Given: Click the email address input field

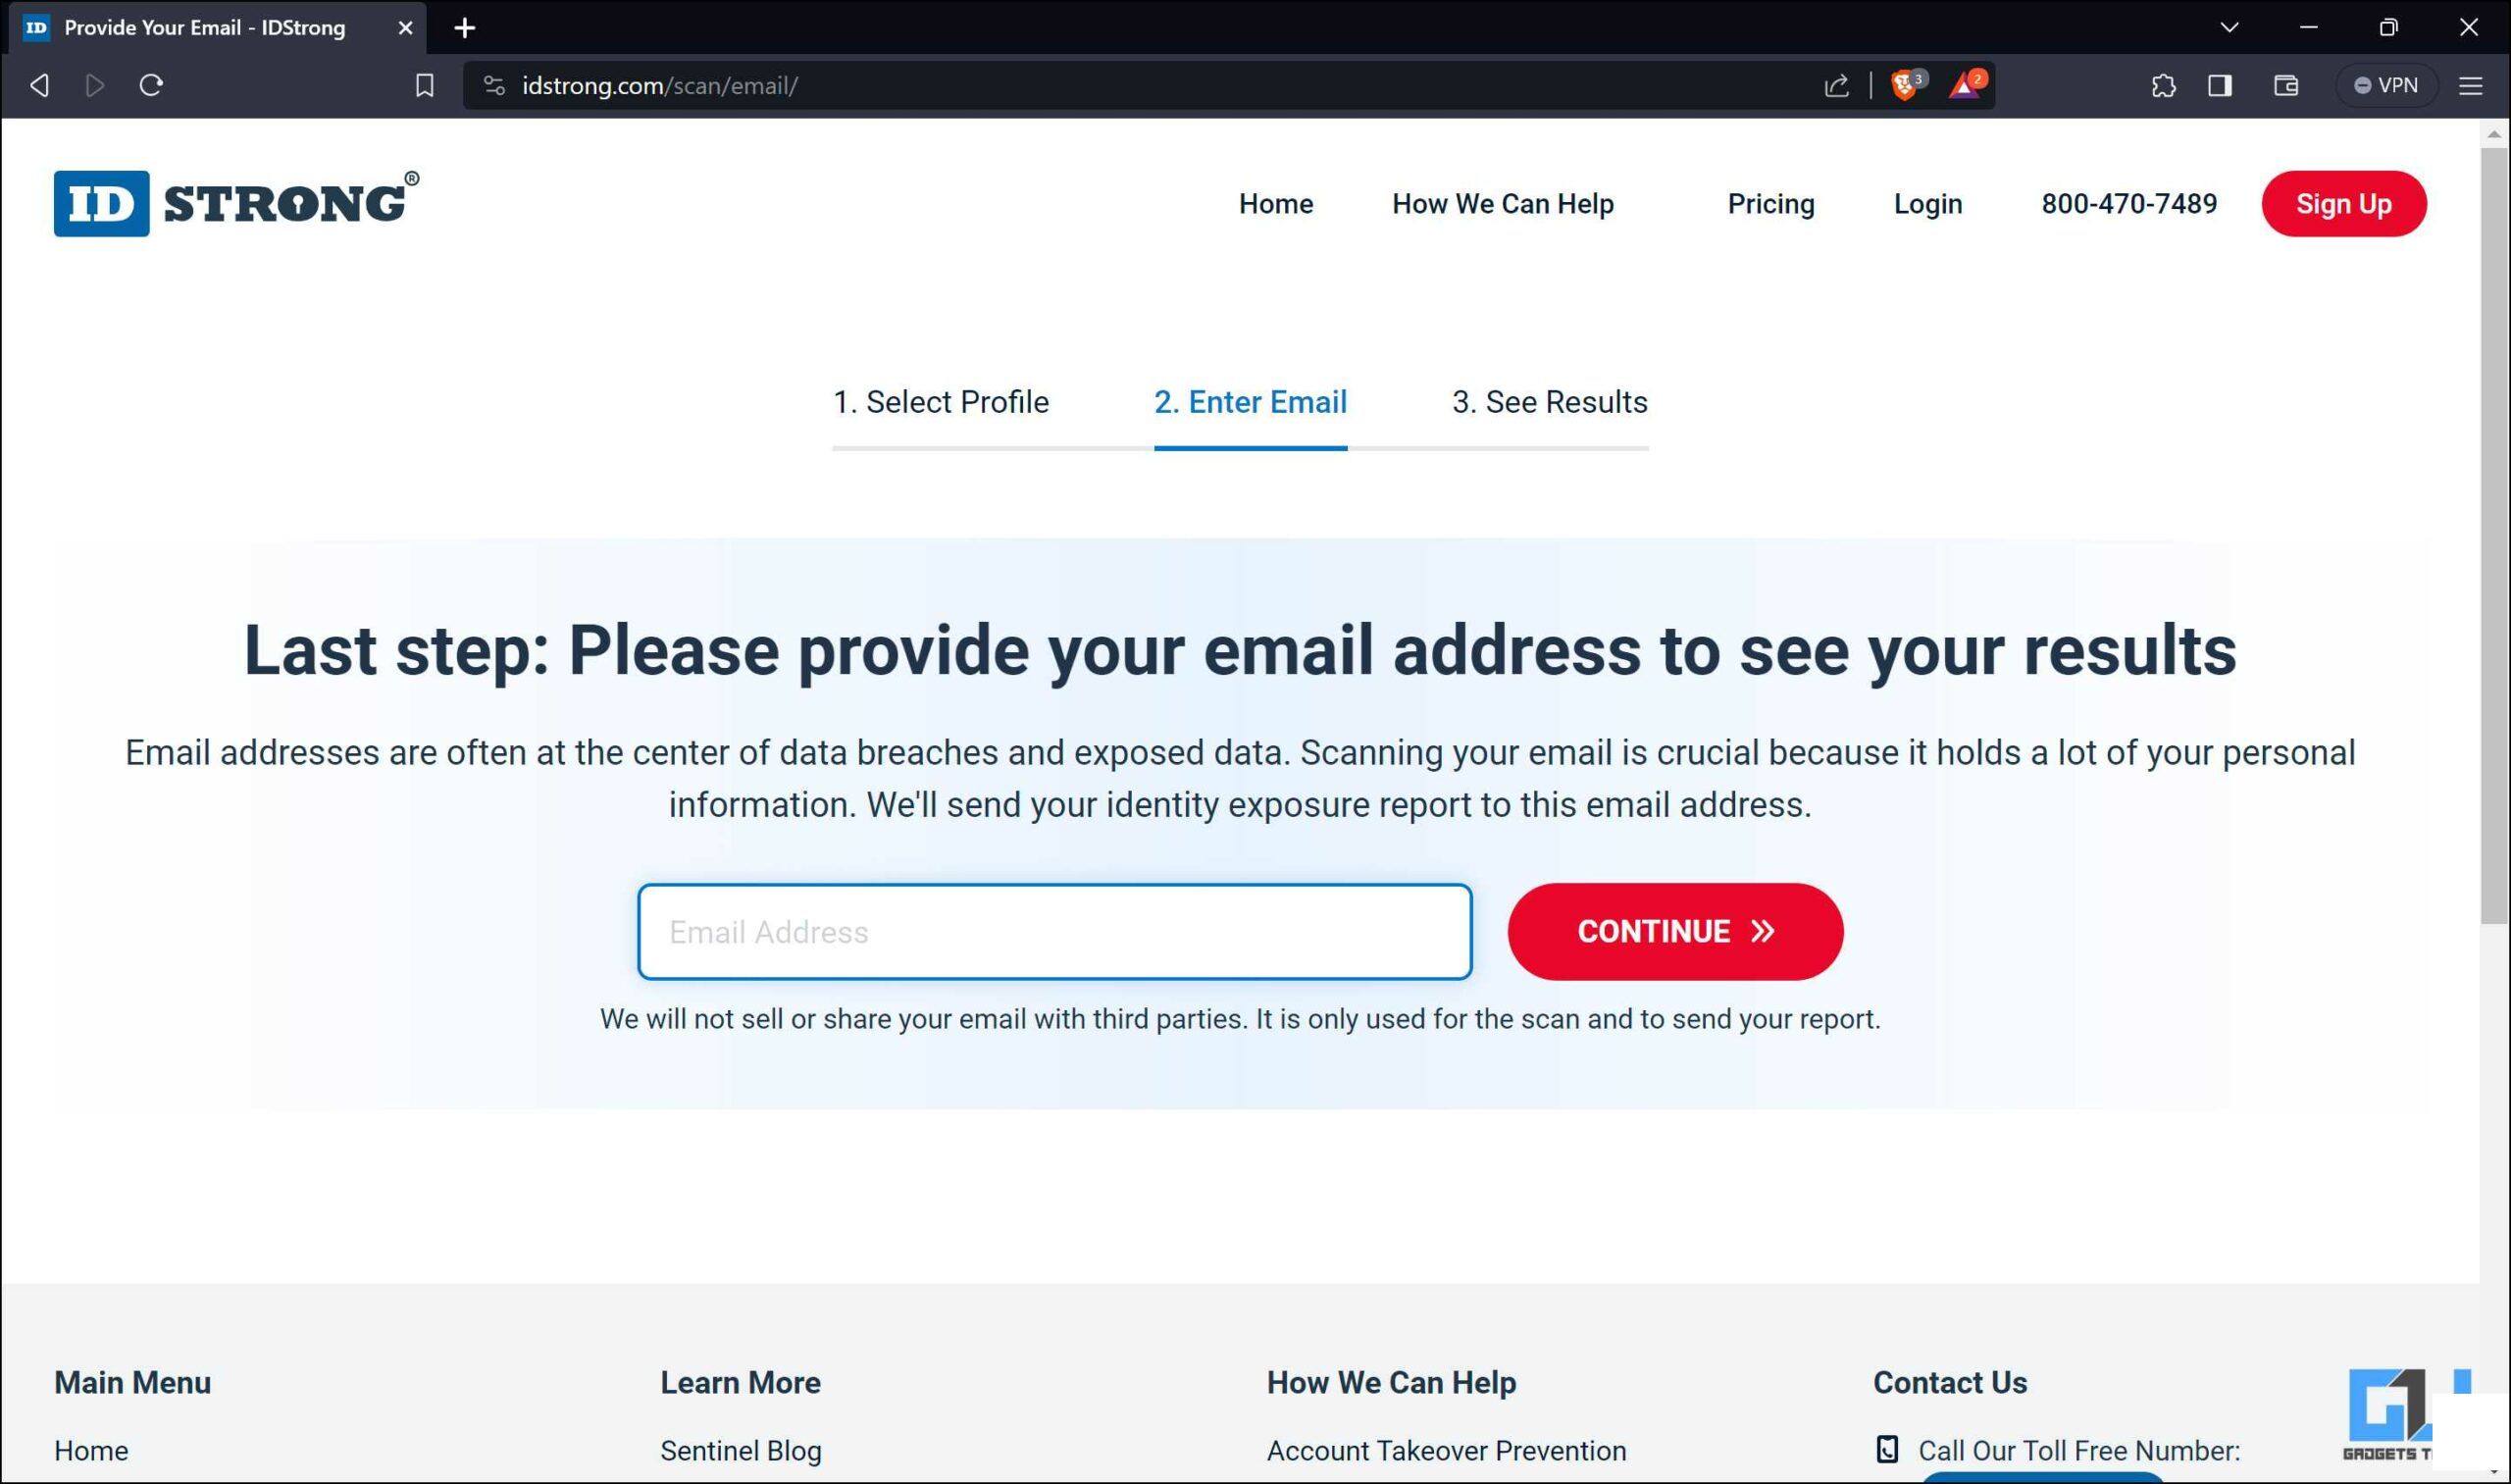Looking at the screenshot, I should point(1054,931).
